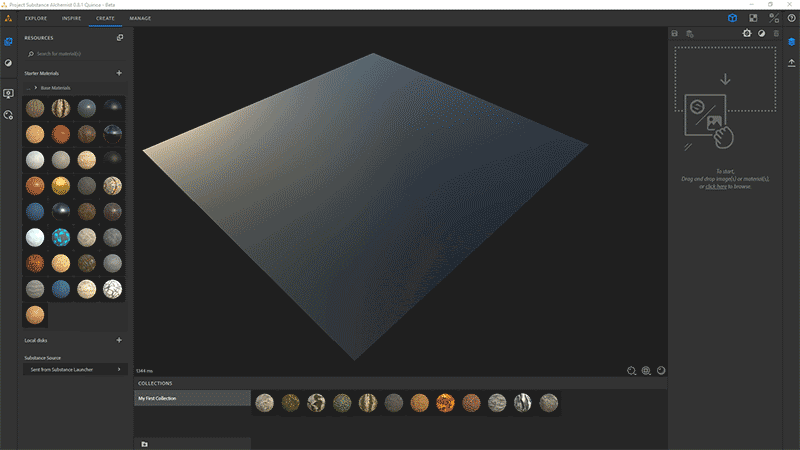Select the lone last material below the grid
Viewport: 800px width, 450px height.
pos(35,315)
